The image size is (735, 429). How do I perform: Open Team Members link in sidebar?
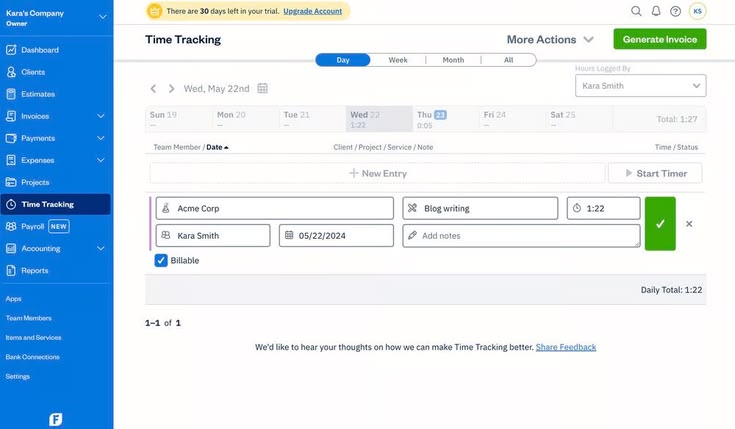[29, 318]
